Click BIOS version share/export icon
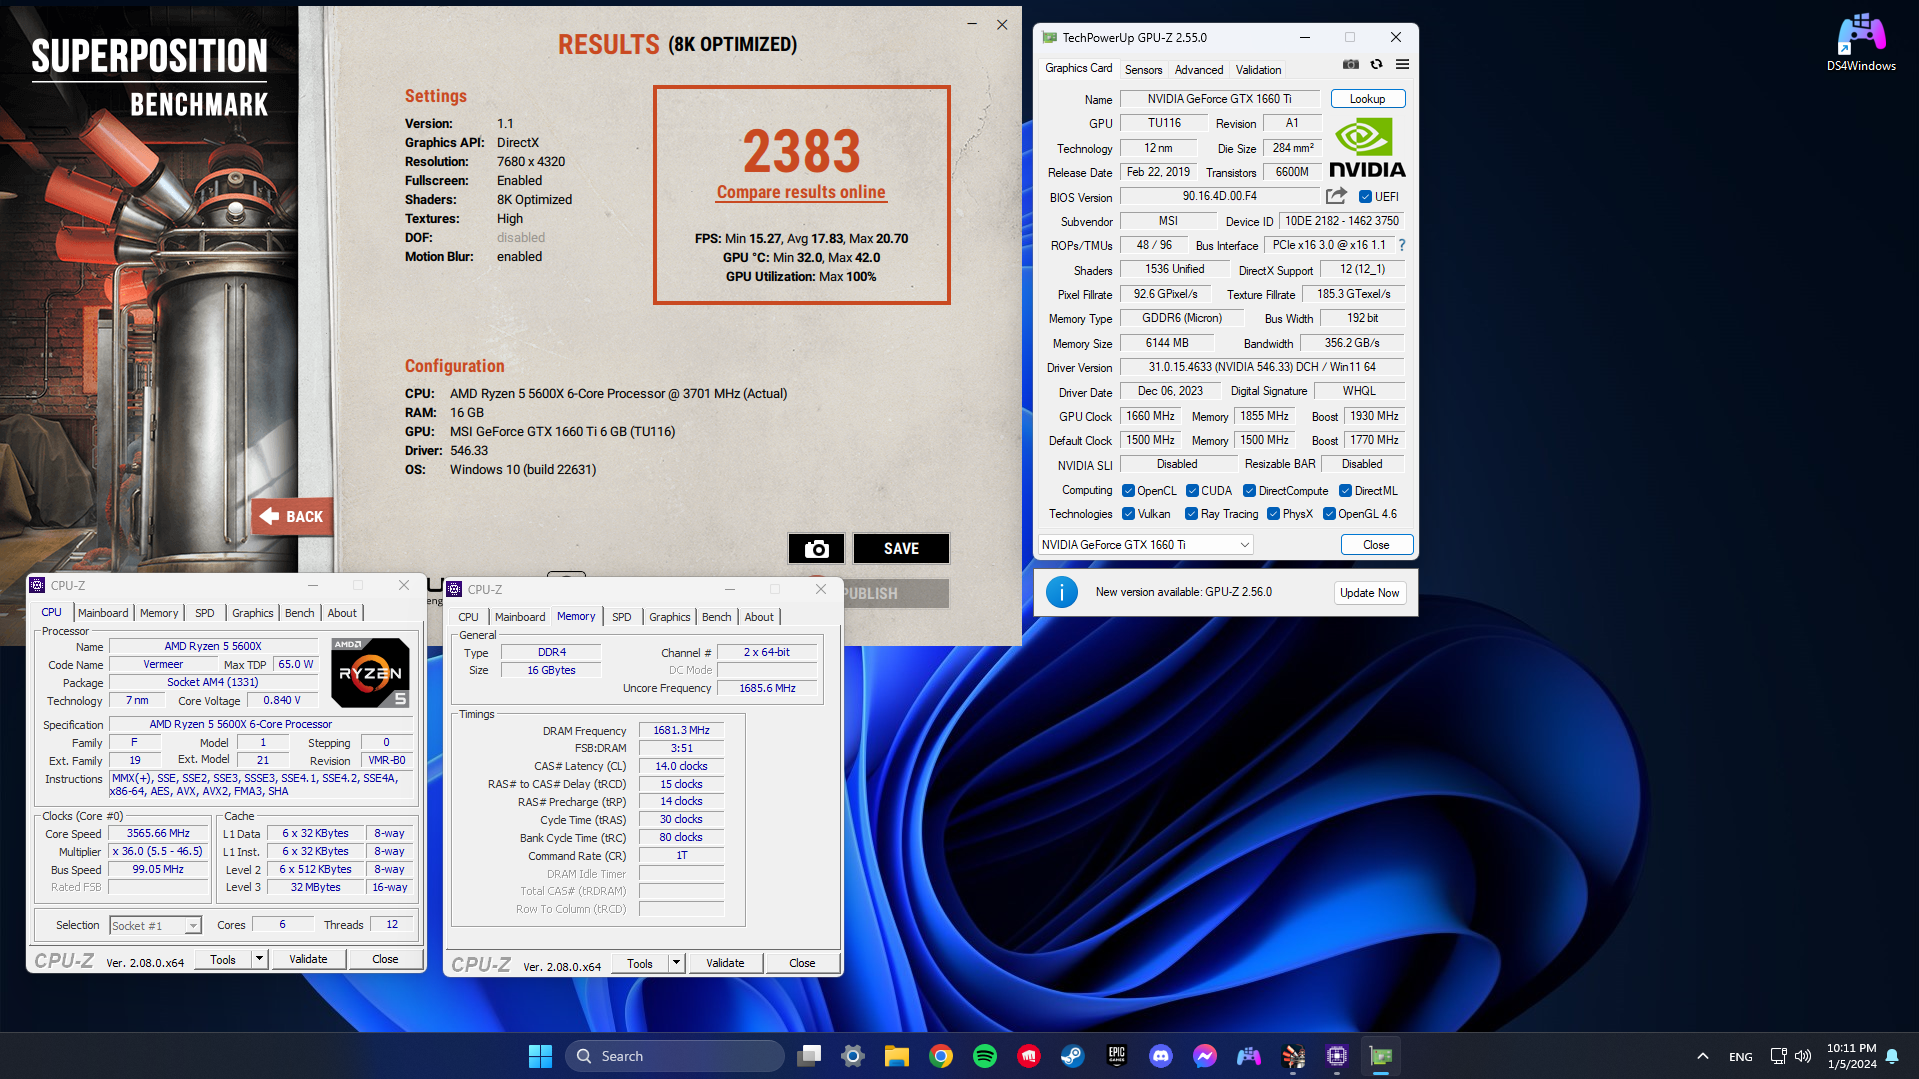Viewport: 1919px width, 1079px height. 1335,196
